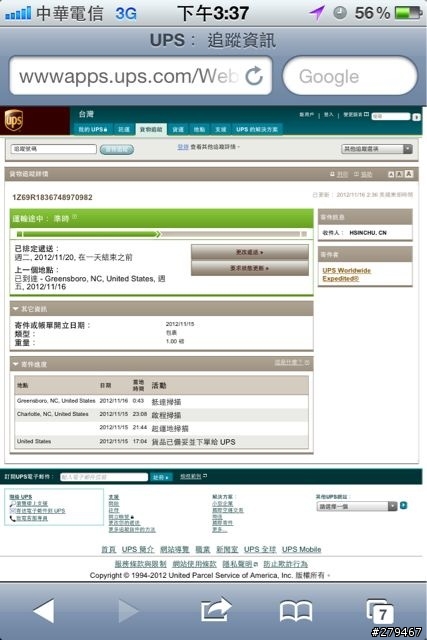Click the 17:04 United States table row
The image size is (427, 640).
tap(161, 442)
